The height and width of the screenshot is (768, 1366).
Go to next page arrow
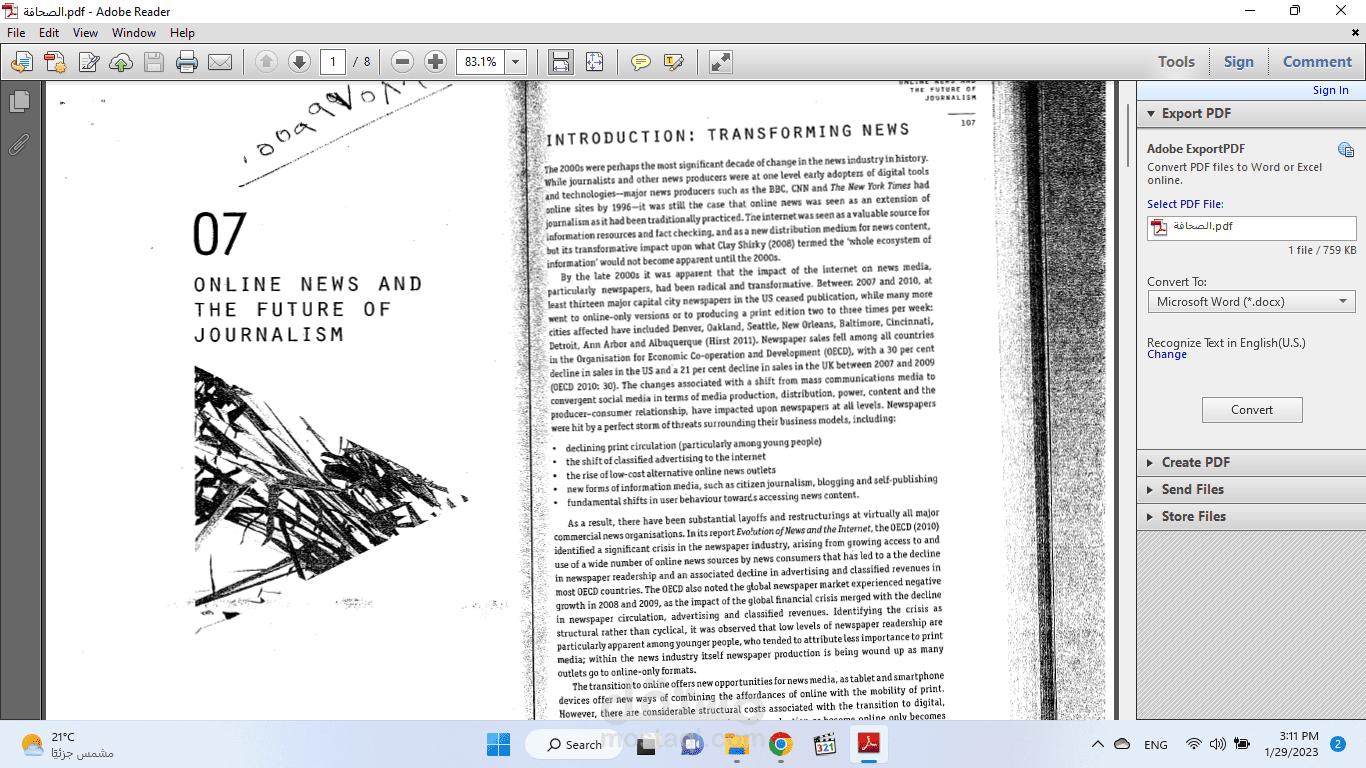(299, 62)
